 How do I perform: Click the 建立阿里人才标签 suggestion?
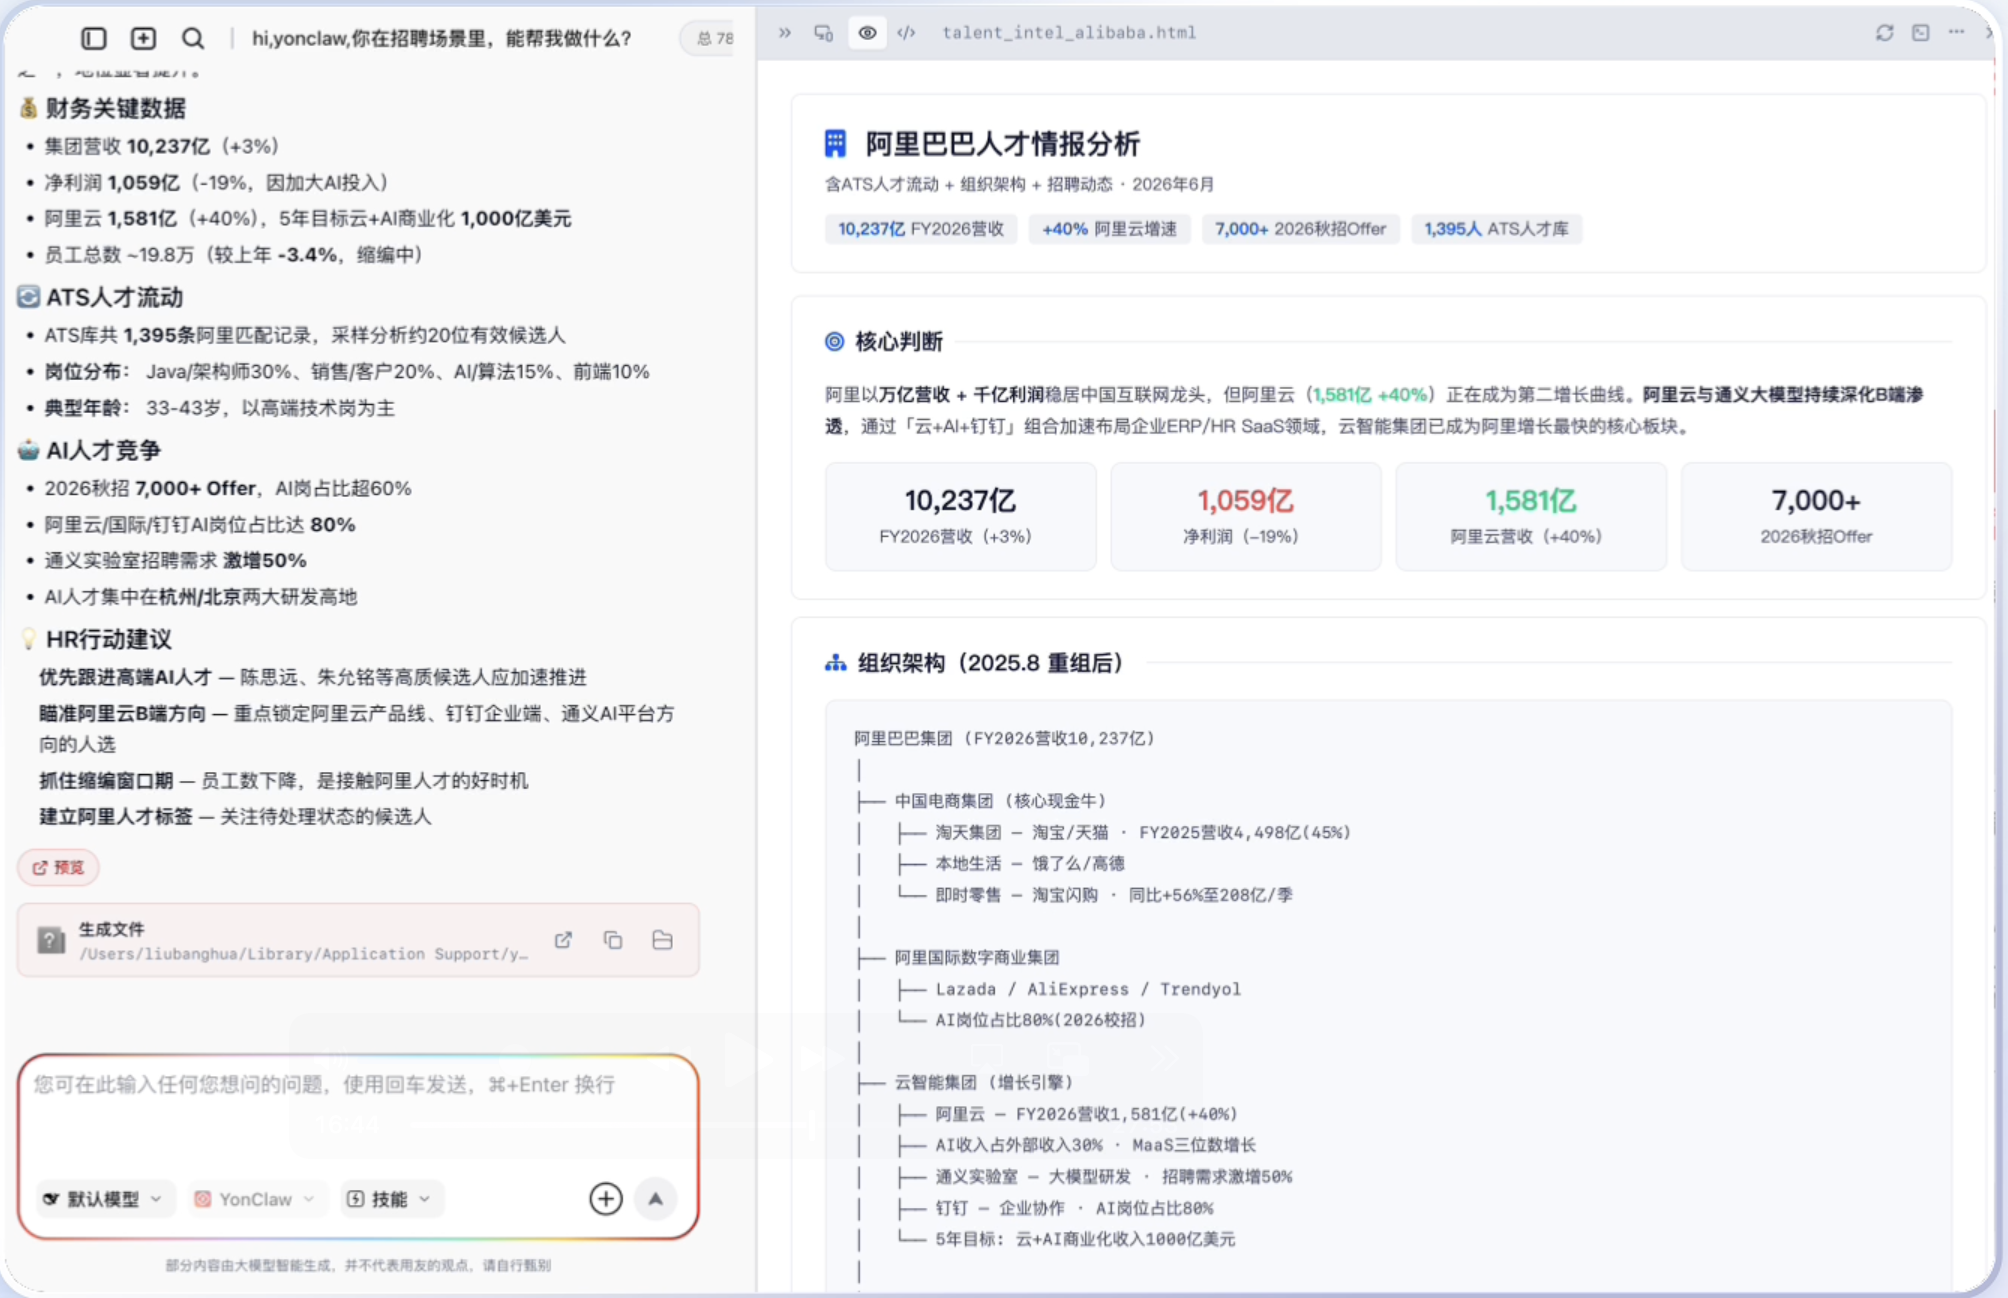pos(235,816)
